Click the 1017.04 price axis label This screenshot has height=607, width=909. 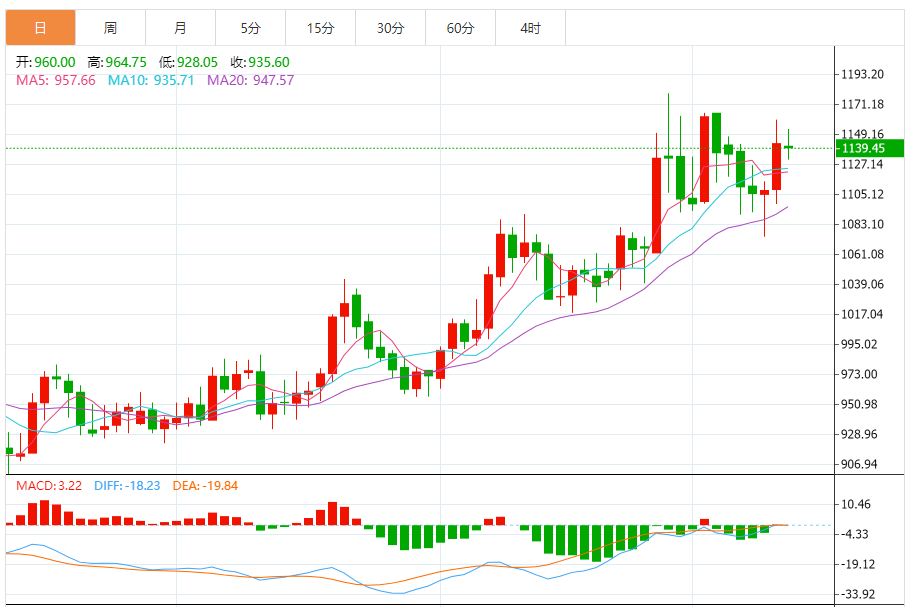pos(863,314)
